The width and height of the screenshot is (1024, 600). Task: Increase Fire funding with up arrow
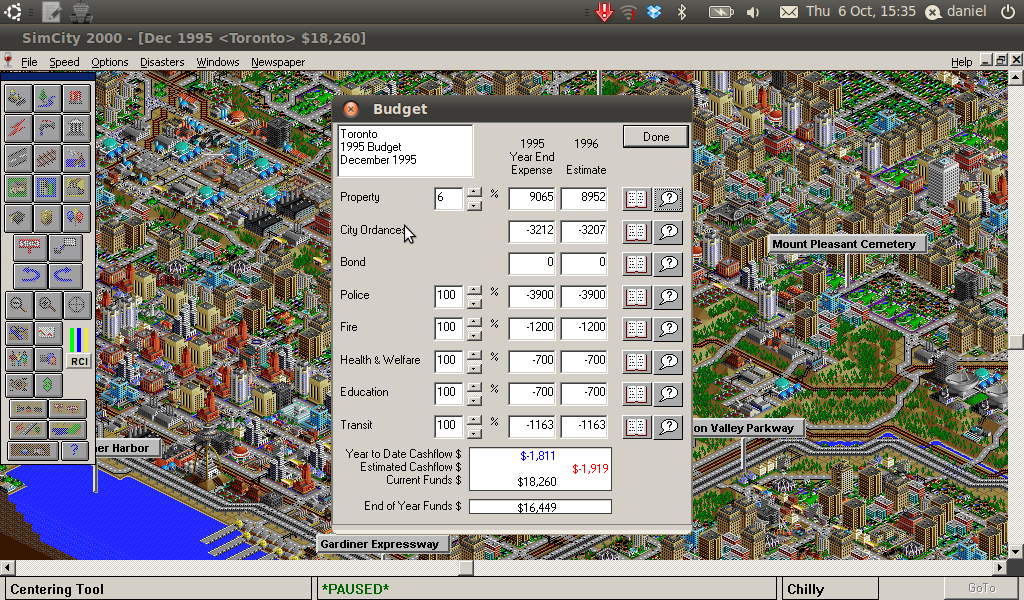pyautogui.click(x=475, y=323)
